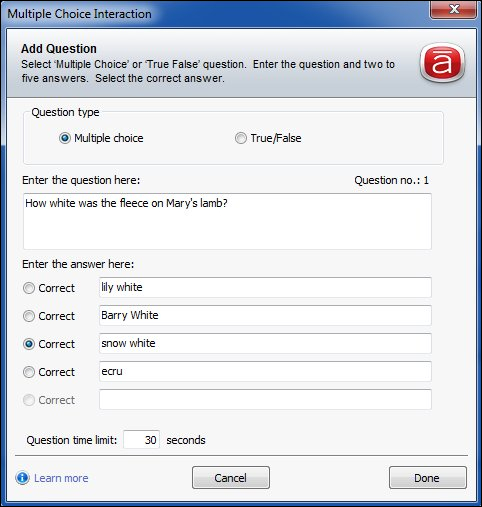482x507 pixels.
Task: Select the True/False question type
Action: (241, 138)
